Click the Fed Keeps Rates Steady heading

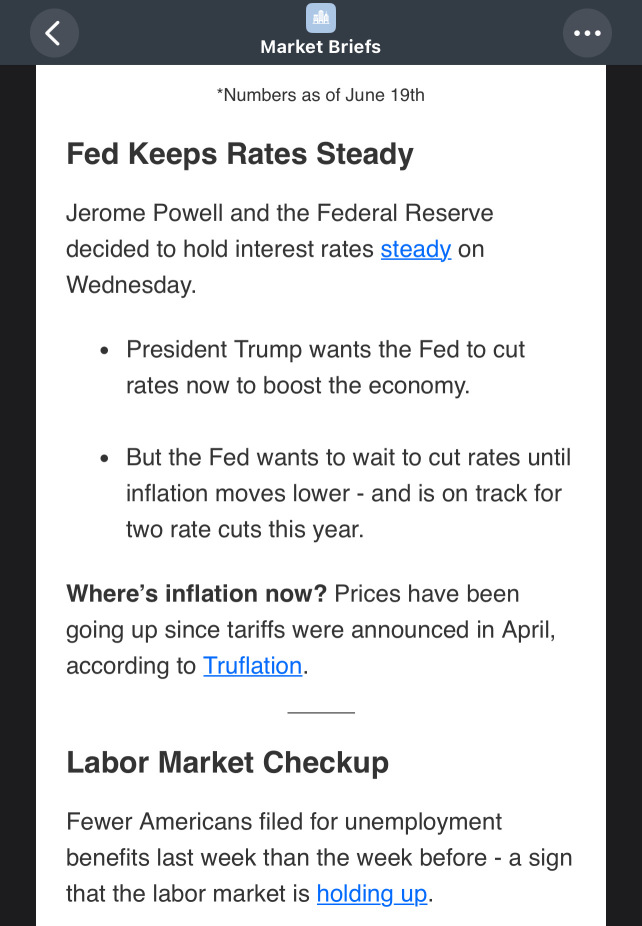click(240, 154)
